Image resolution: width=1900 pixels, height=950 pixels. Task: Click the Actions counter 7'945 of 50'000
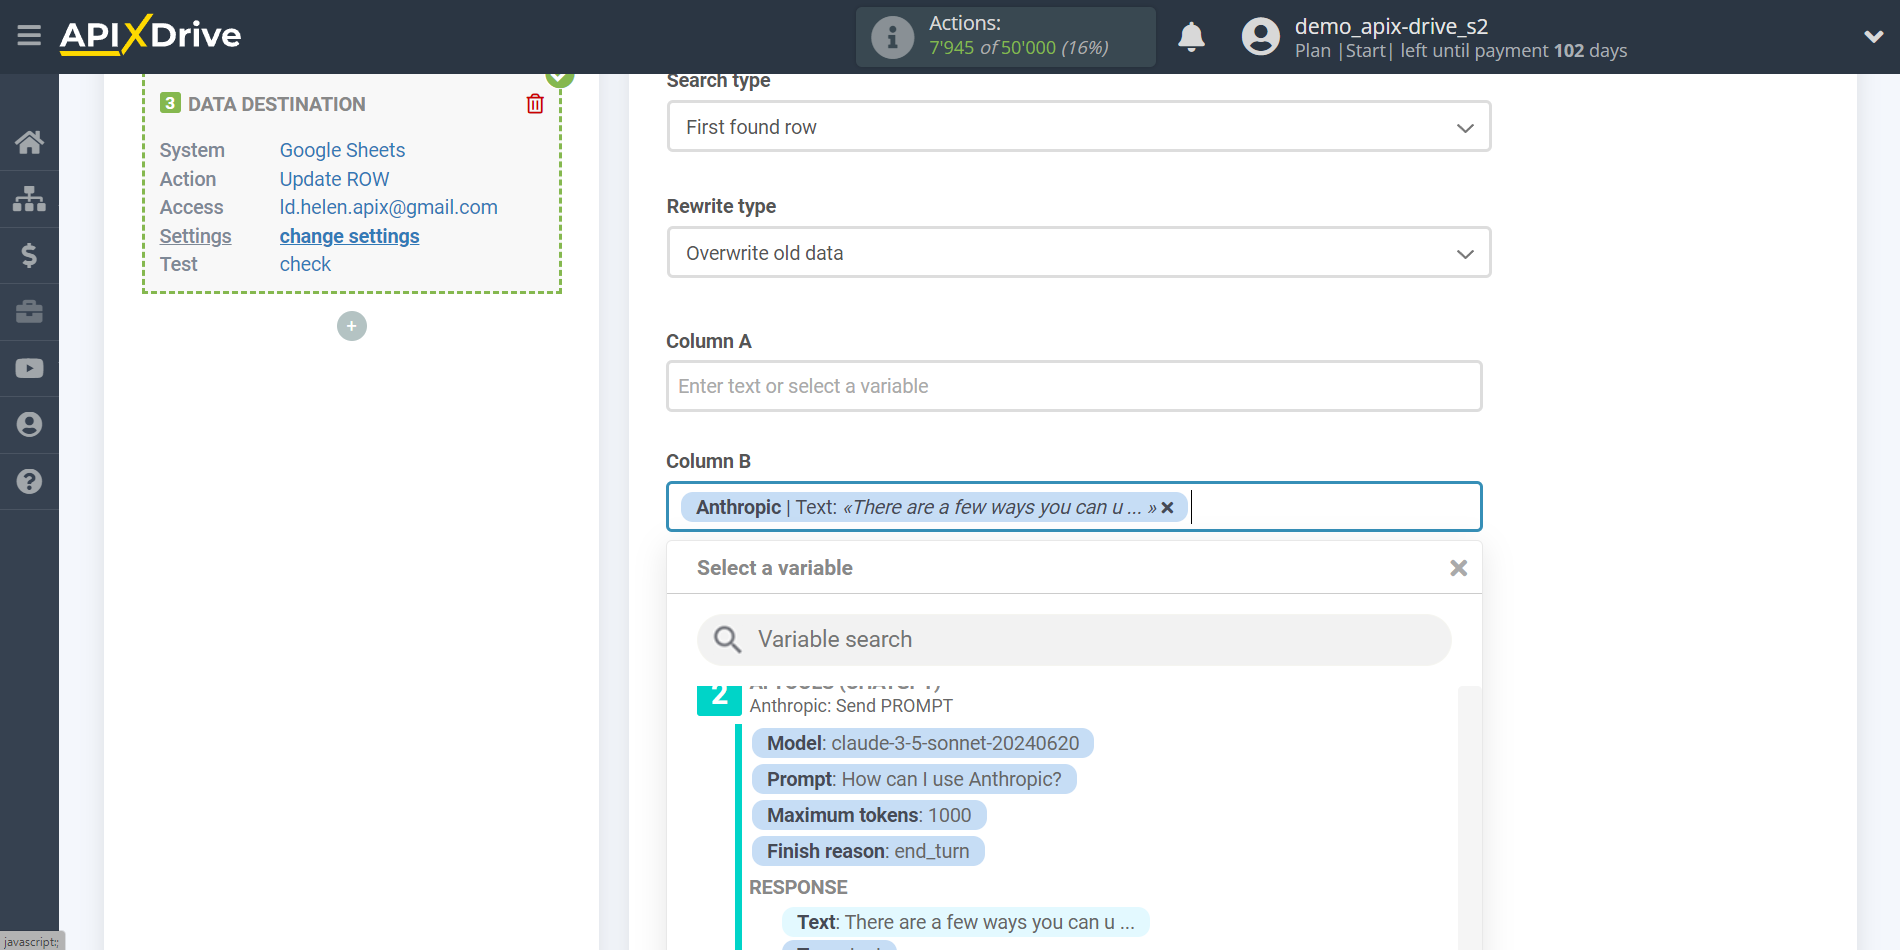(1018, 48)
